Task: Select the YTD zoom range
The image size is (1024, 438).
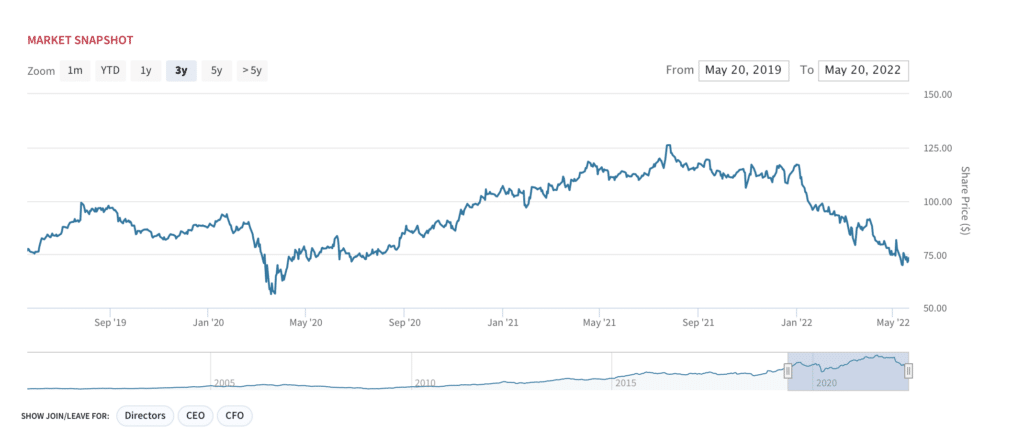Action: pyautogui.click(x=110, y=70)
